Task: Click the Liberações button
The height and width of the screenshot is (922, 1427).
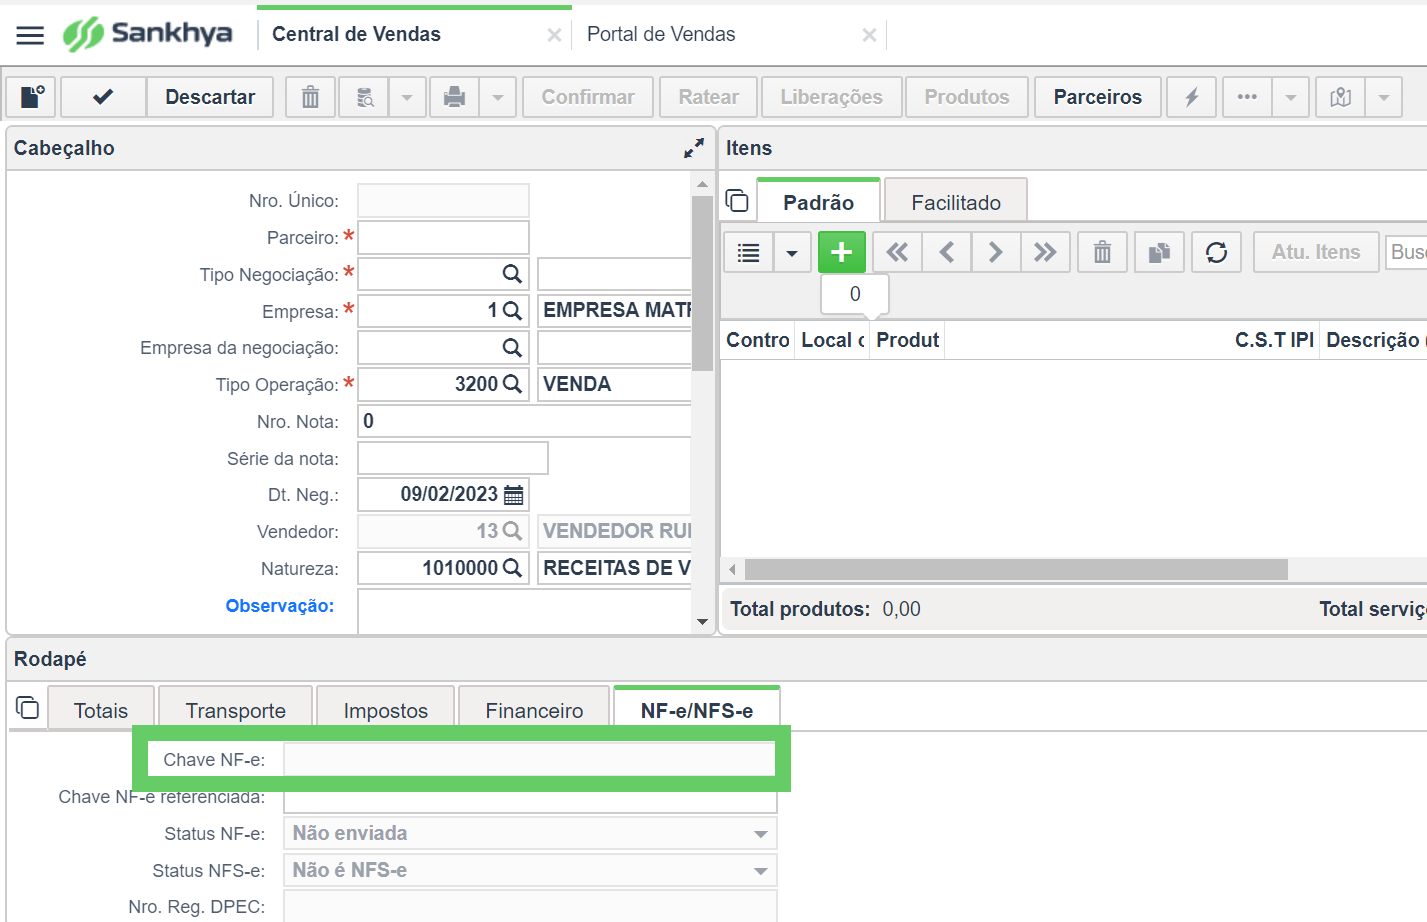Action: [x=832, y=97]
